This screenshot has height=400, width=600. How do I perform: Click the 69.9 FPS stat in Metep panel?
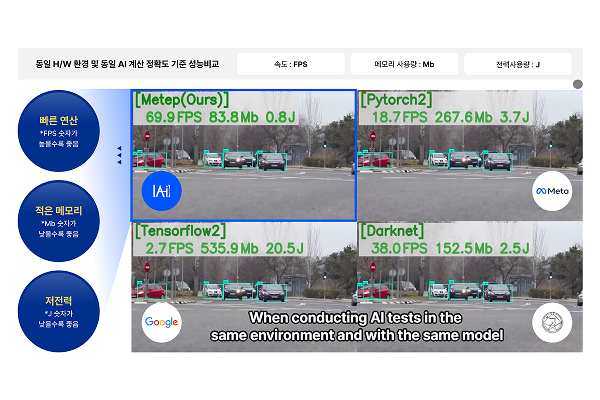175,117
